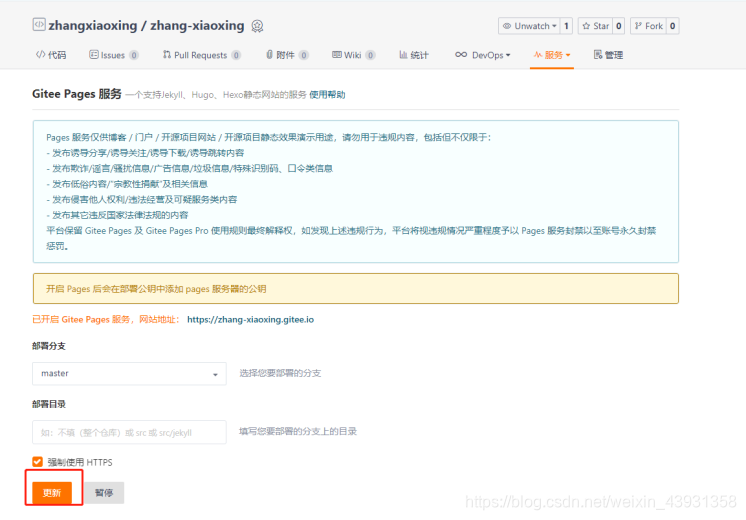This screenshot has width=746, height=520.
Task: Open the Wiki tab
Action: pos(353,55)
